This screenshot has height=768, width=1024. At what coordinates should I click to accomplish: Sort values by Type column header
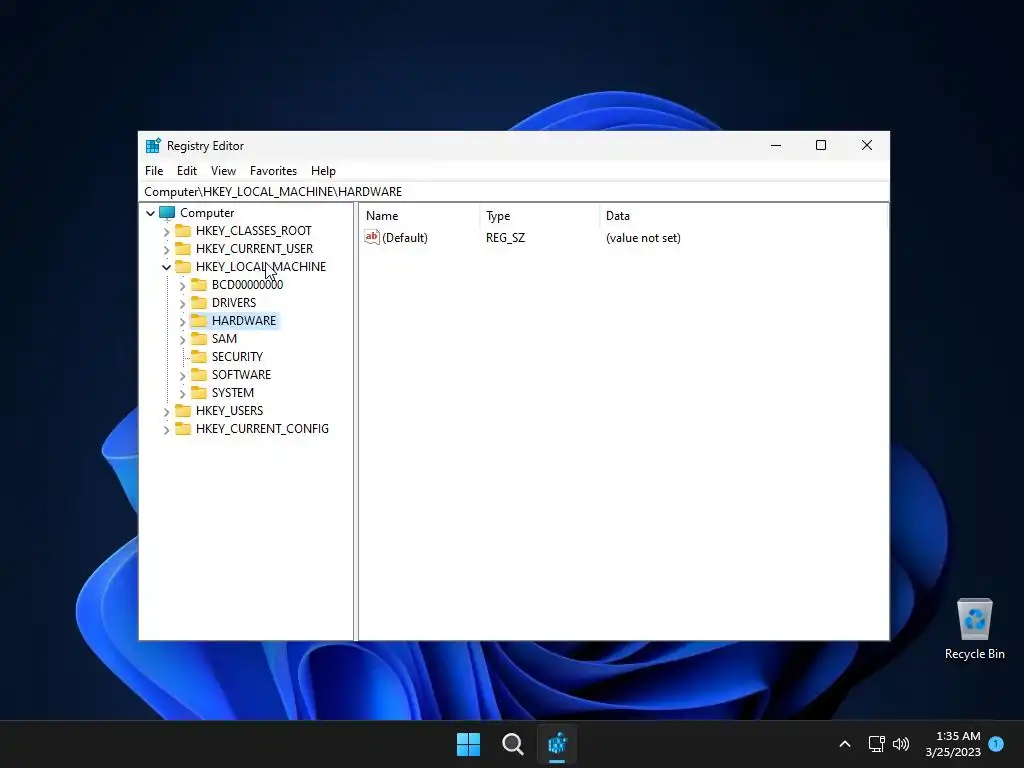pyautogui.click(x=539, y=216)
